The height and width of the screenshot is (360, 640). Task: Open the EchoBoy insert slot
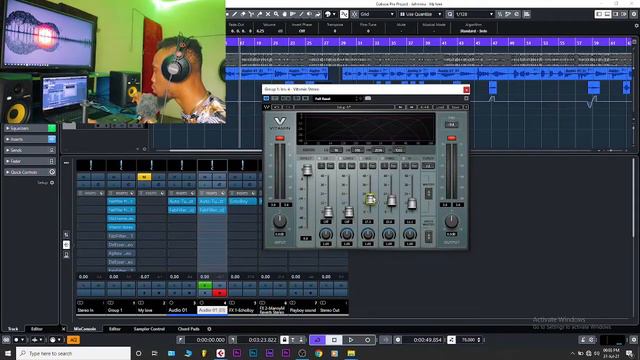click(x=242, y=201)
